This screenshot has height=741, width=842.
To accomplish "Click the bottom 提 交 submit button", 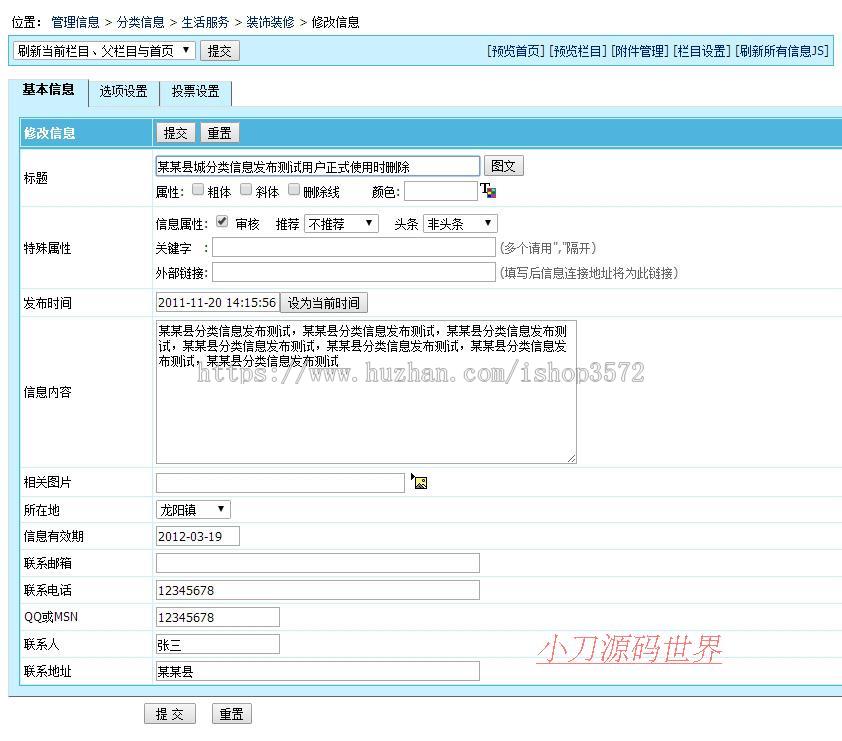I will (170, 714).
